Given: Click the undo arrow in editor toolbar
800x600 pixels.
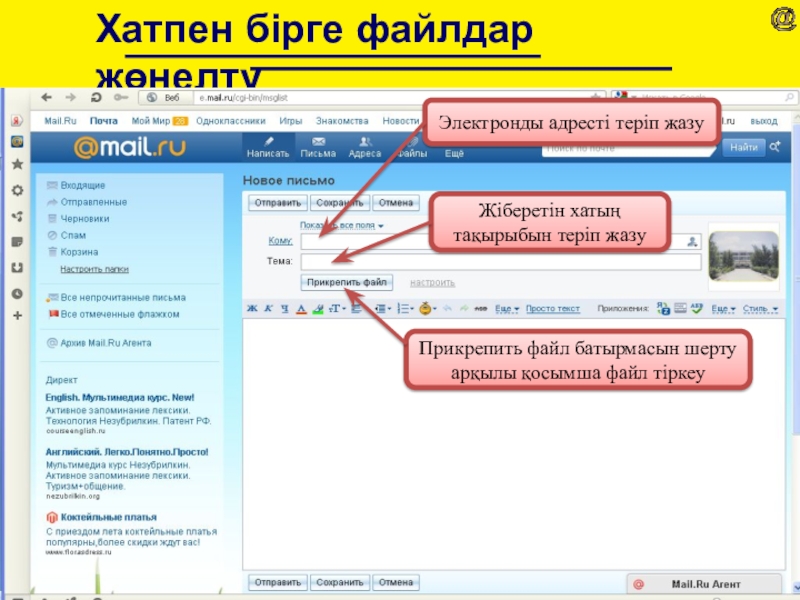Looking at the screenshot, I should (x=447, y=309).
